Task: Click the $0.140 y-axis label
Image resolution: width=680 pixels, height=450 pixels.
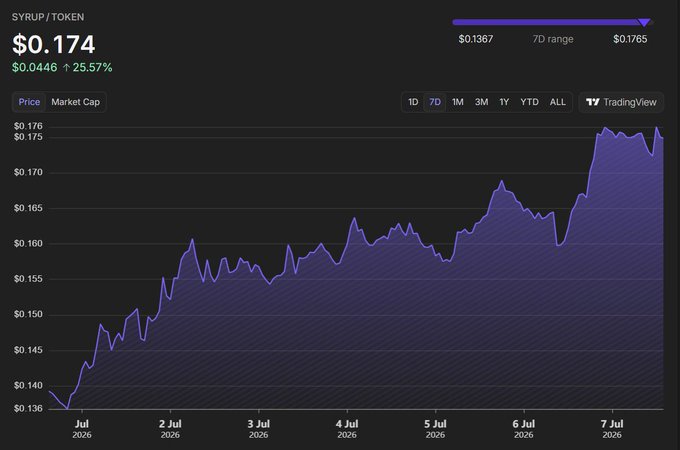Action: pos(28,385)
